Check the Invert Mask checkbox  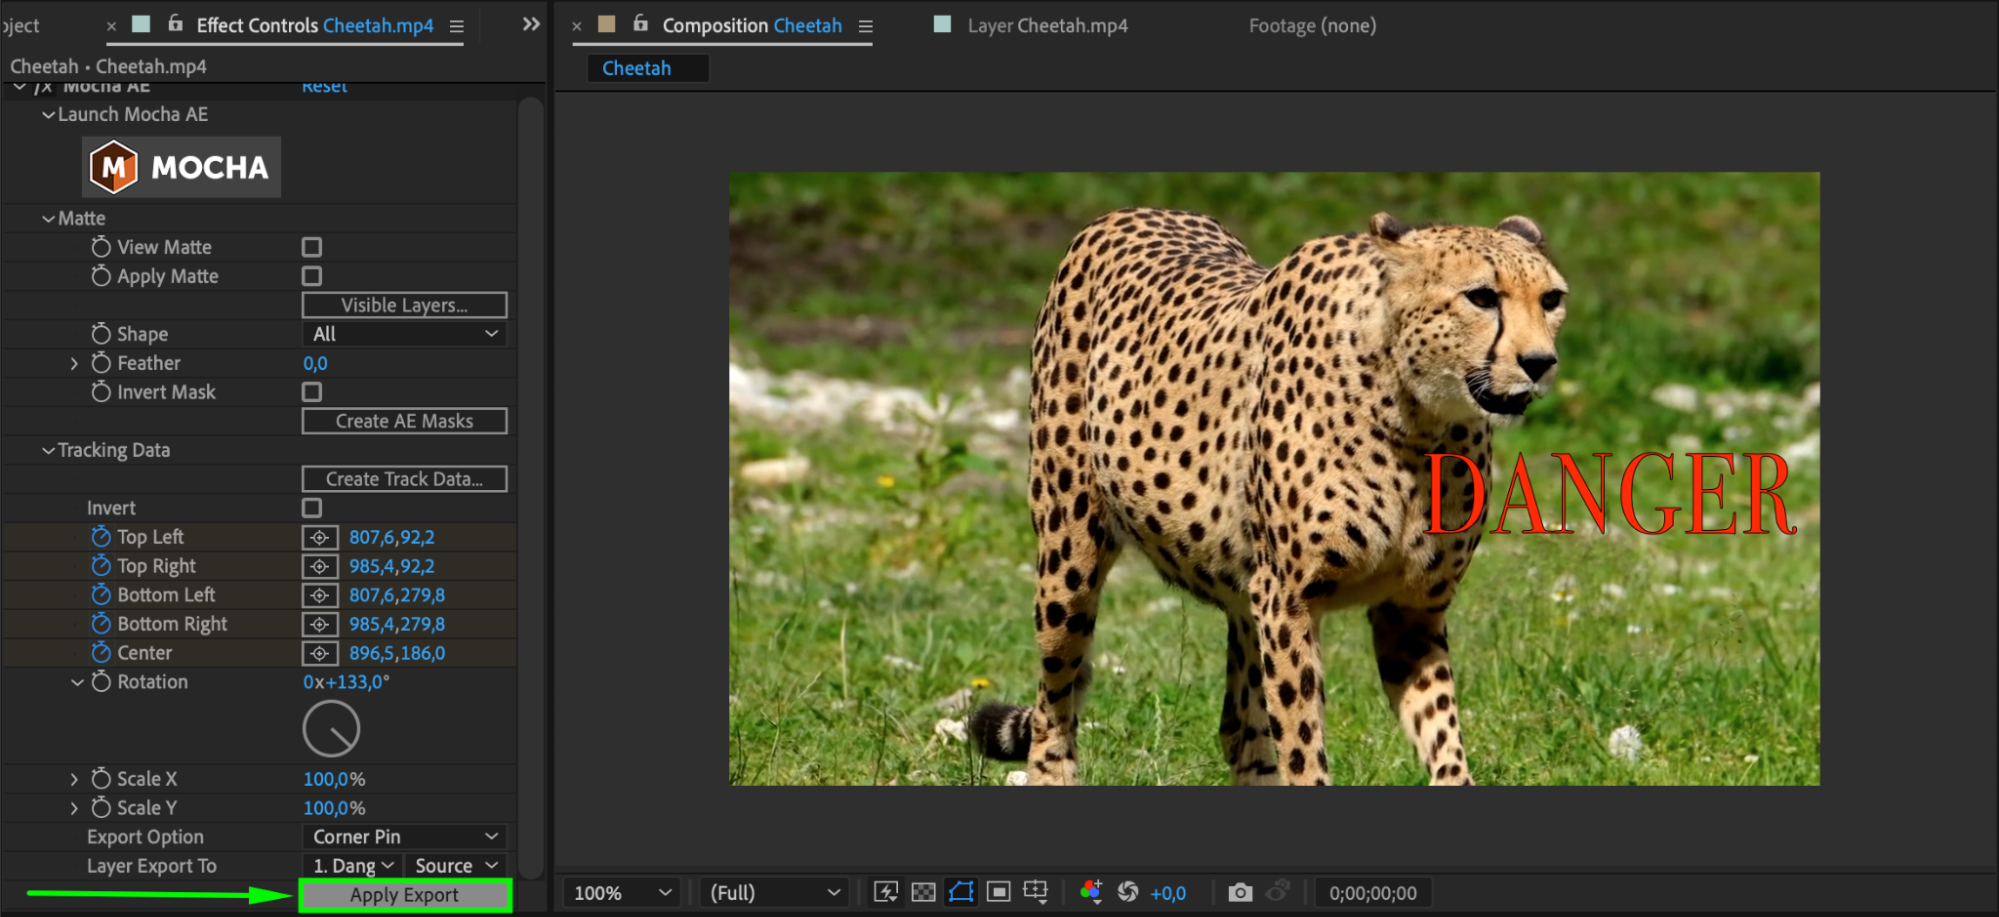coord(312,392)
